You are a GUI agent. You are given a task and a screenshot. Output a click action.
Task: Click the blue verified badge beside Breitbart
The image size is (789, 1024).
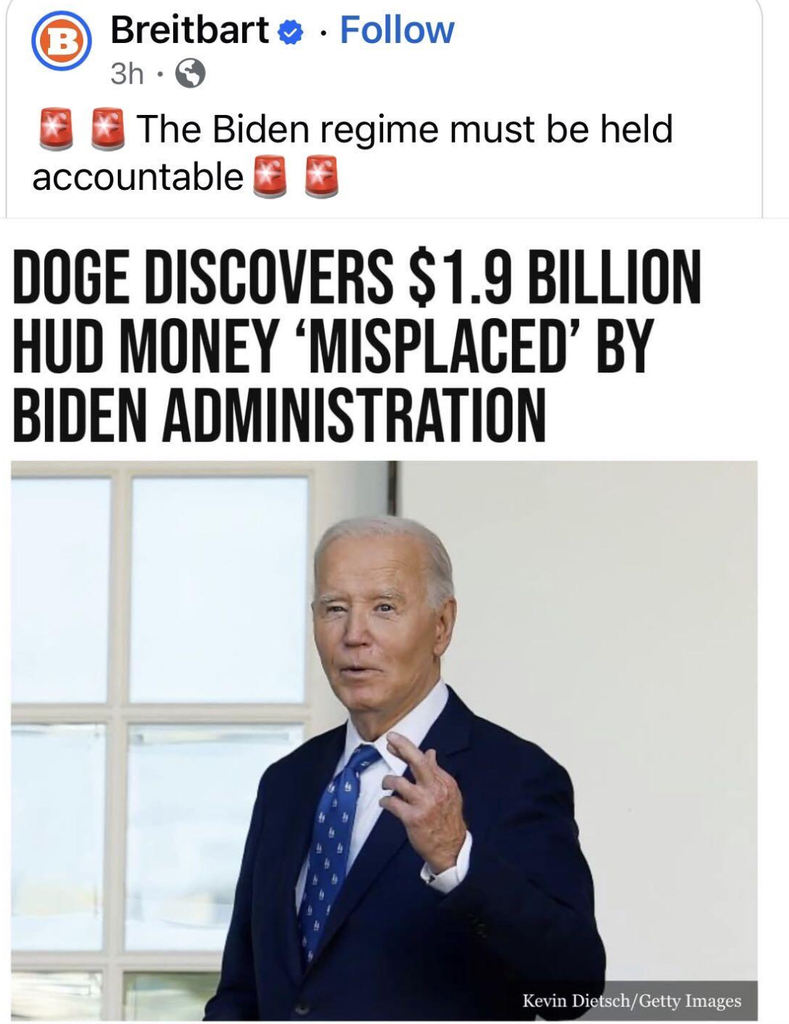pos(290,32)
